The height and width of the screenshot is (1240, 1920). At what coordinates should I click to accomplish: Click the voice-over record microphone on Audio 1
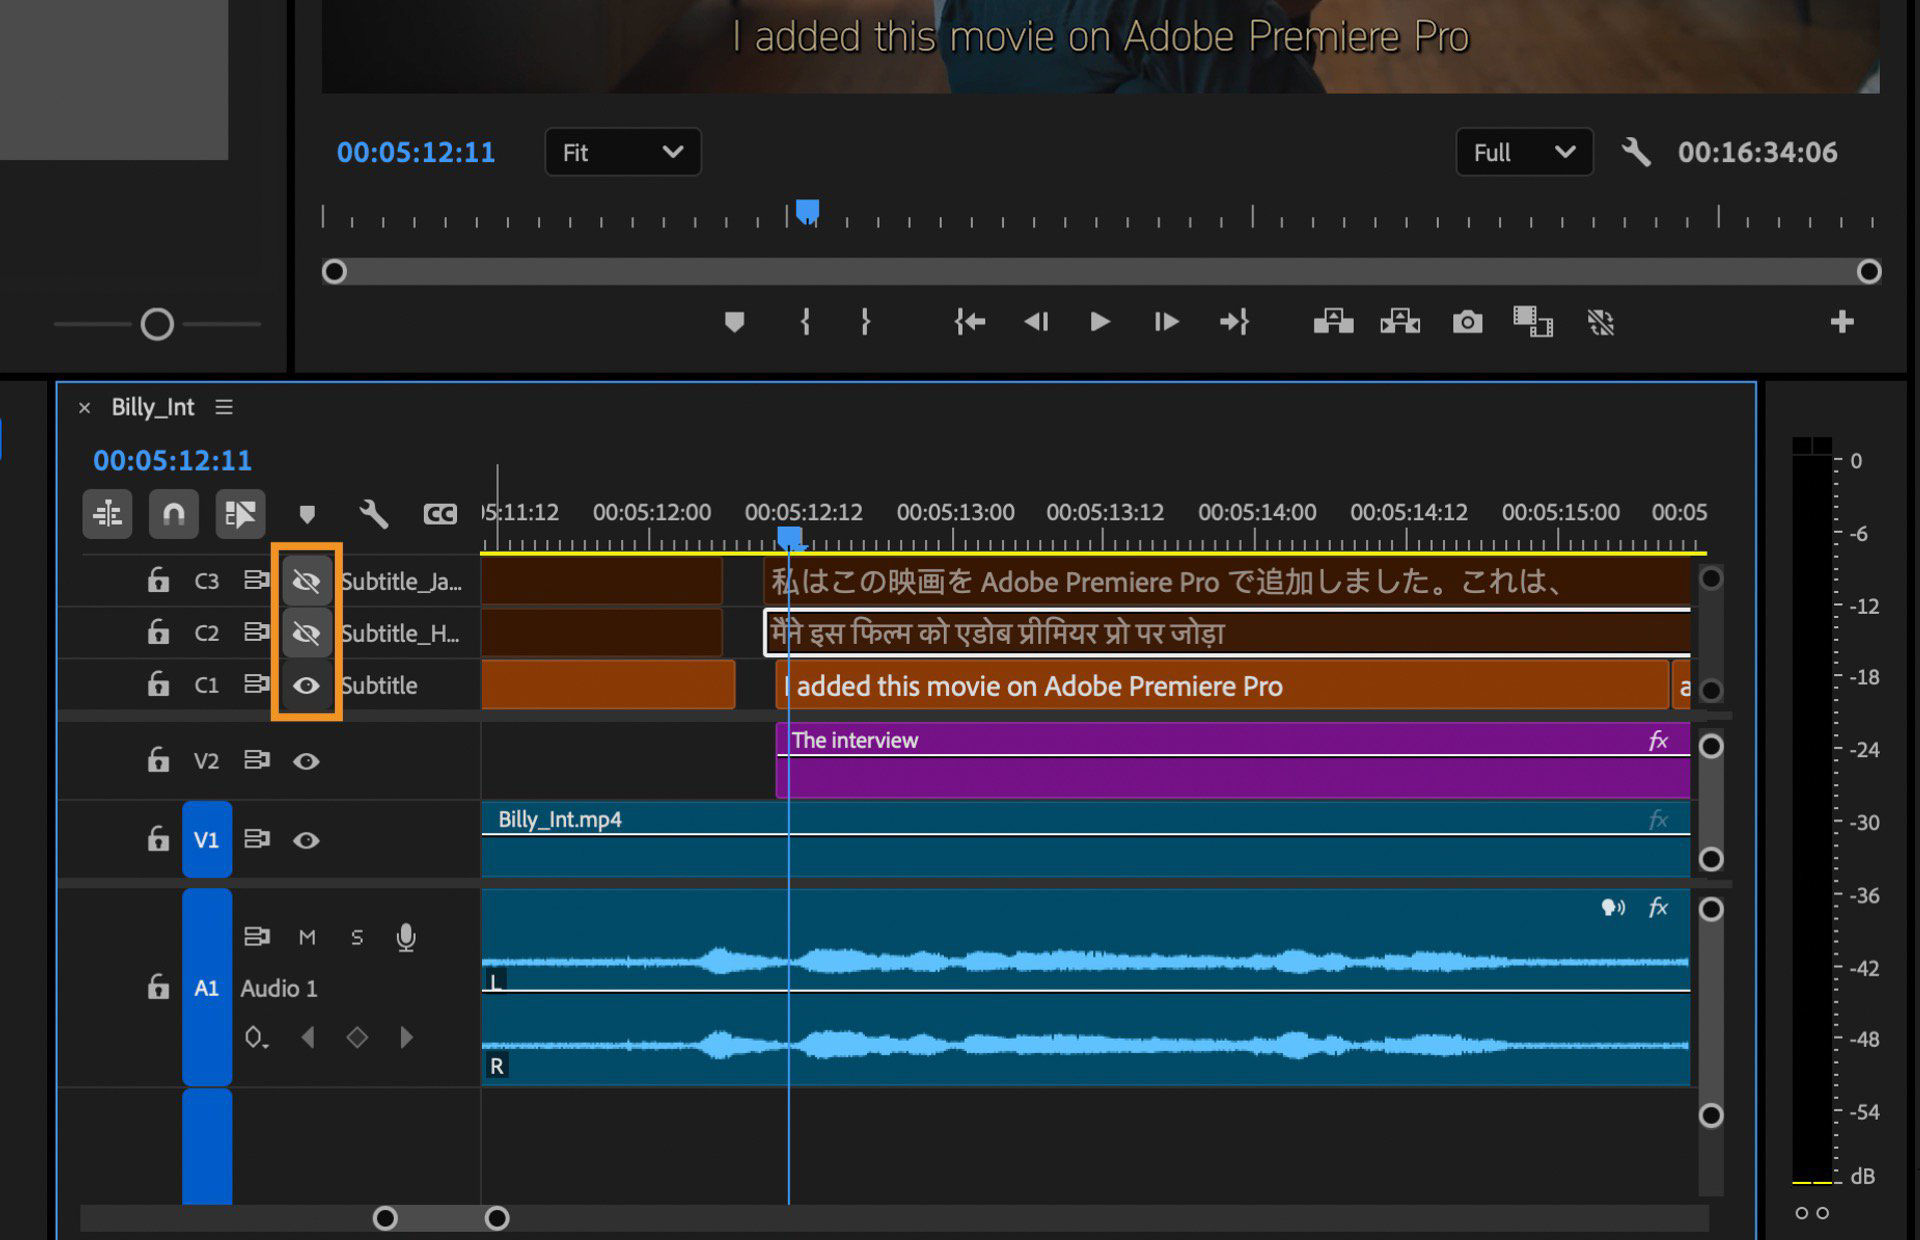click(x=406, y=937)
